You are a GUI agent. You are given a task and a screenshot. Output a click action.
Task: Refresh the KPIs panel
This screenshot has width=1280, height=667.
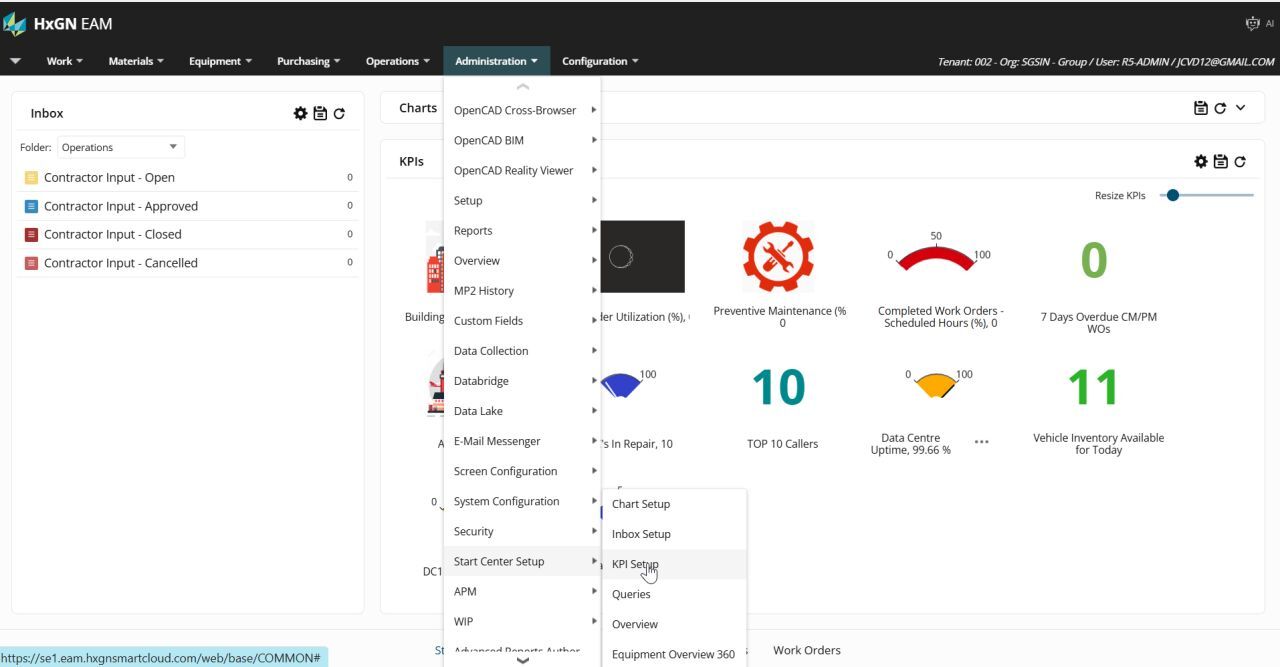[1240, 162]
